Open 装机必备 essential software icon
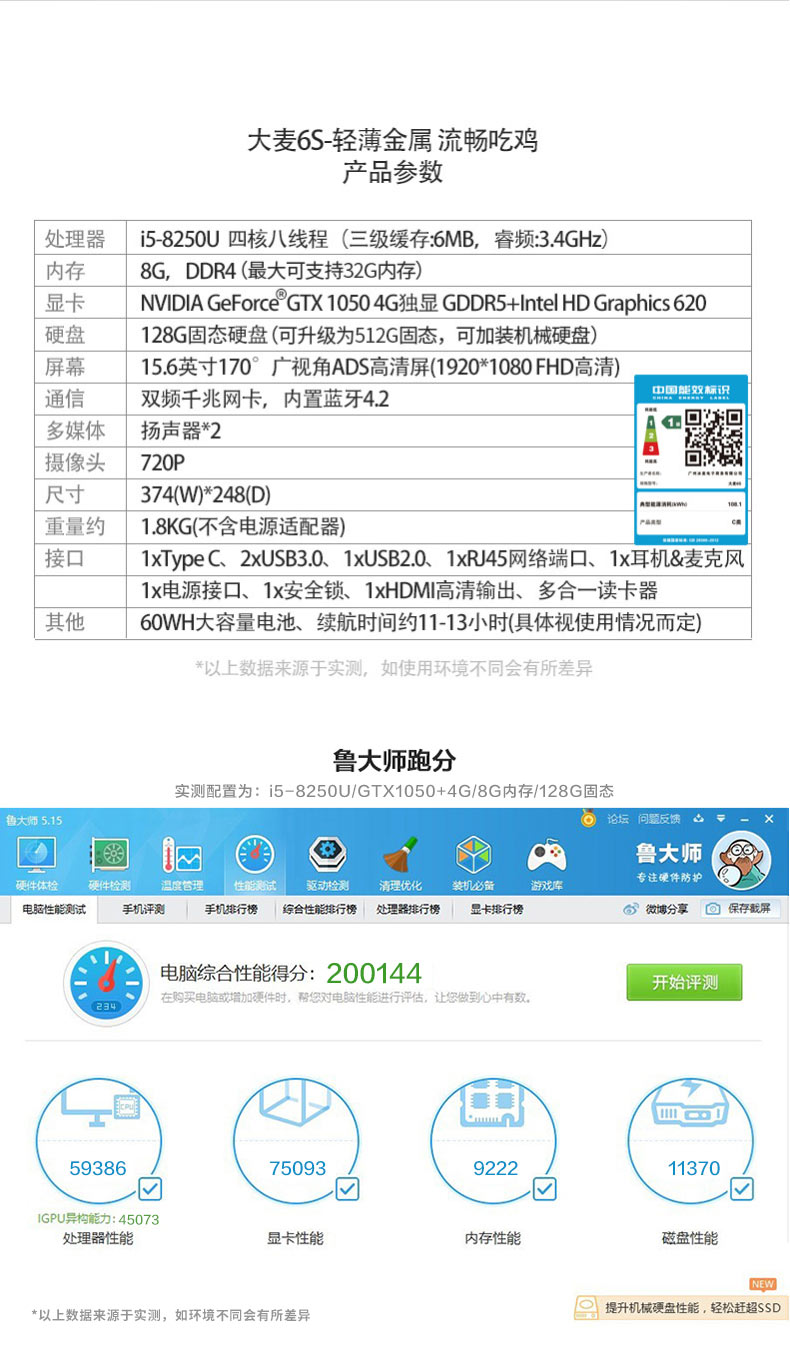The image size is (790, 1358). point(474,863)
